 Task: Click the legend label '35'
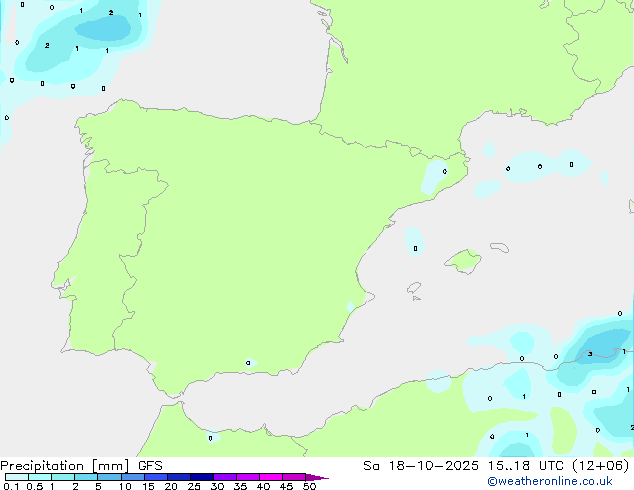[x=240, y=486]
